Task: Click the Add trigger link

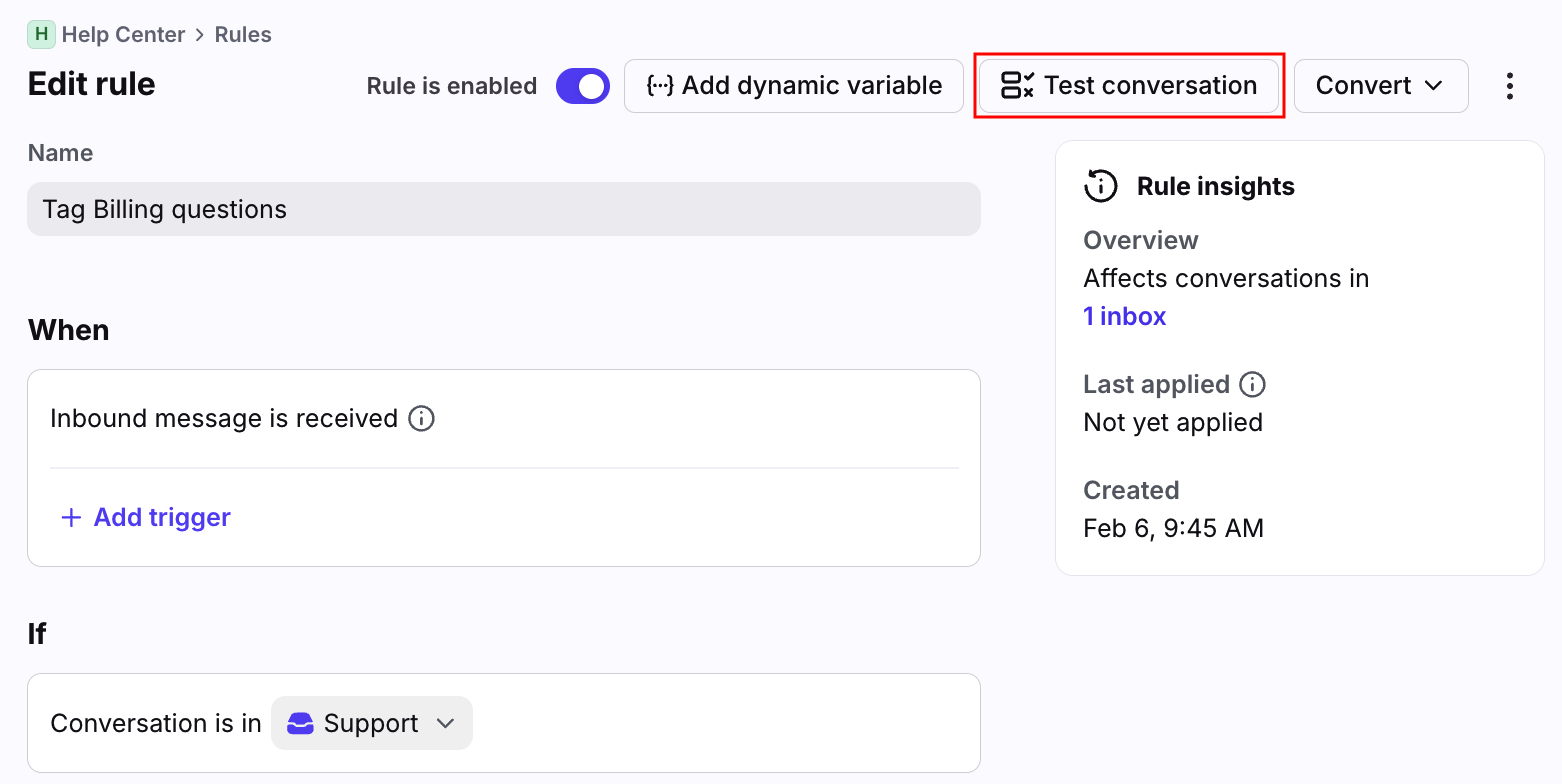Action: (x=162, y=518)
